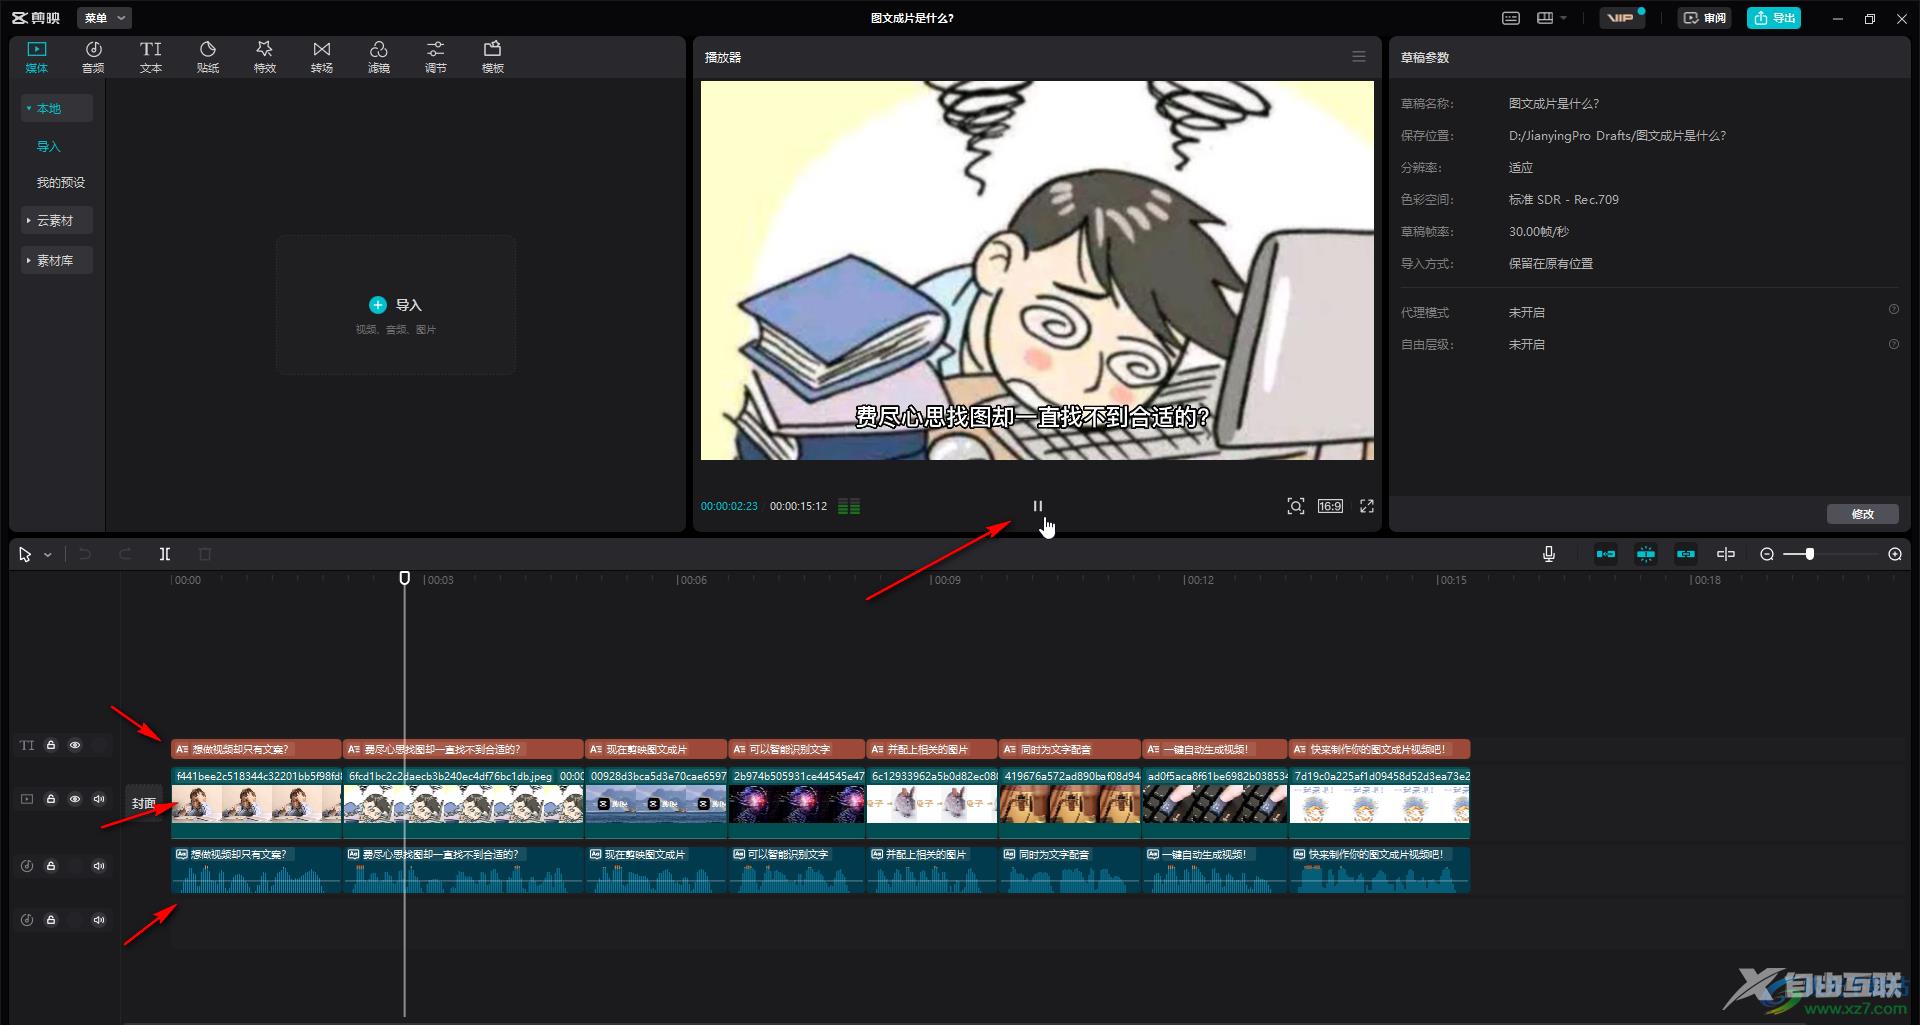Select the pointer selection tool
Viewport: 1920px width, 1025px height.
point(25,554)
